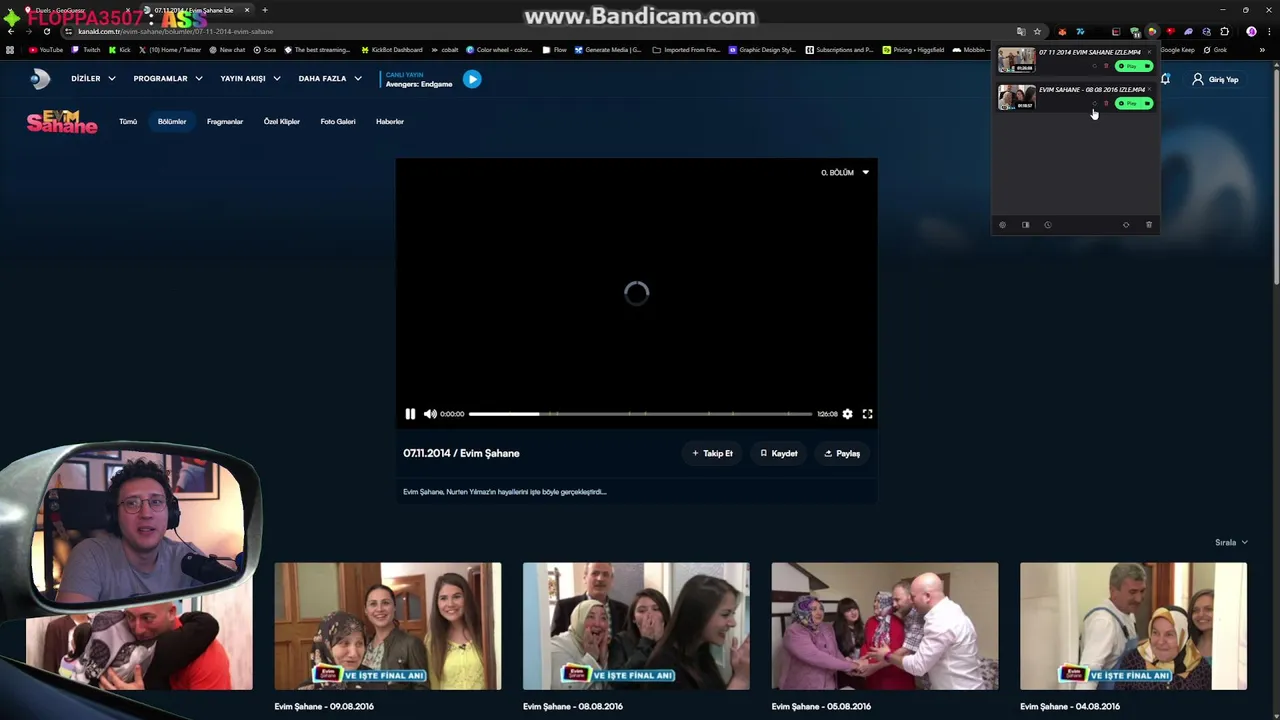
Task: Select the Foto Galeri tab
Action: tap(338, 122)
